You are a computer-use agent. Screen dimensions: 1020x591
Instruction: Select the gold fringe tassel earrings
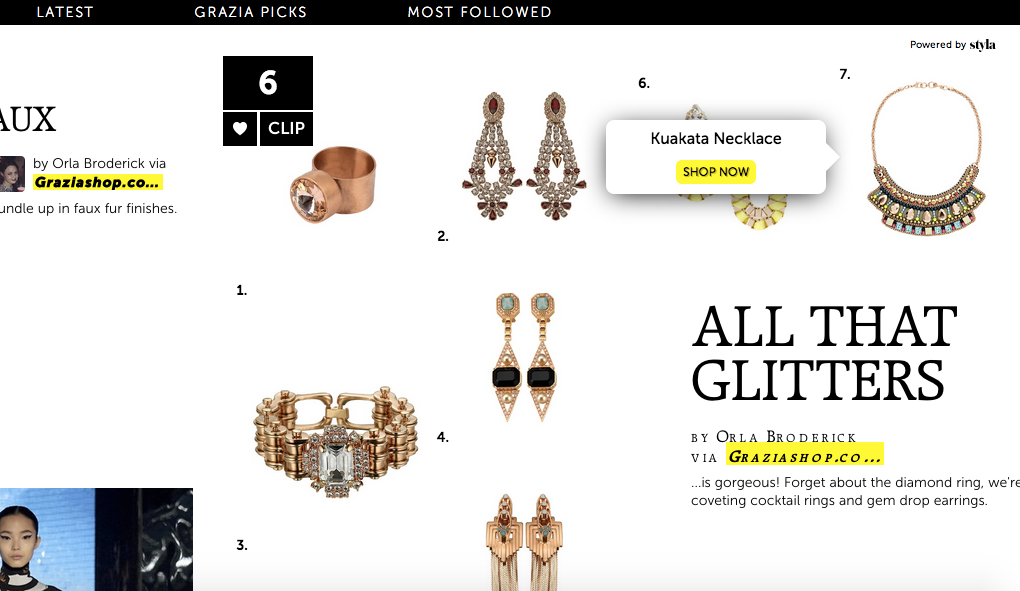coord(524,542)
